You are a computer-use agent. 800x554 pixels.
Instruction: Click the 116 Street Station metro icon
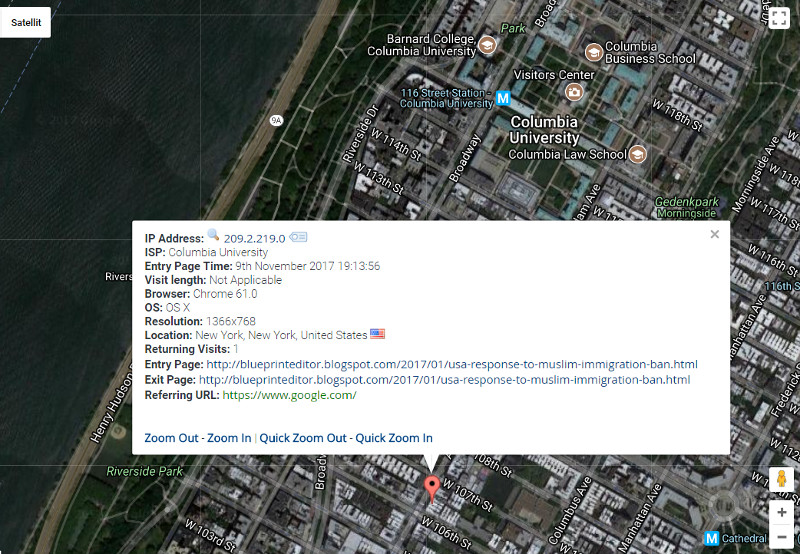click(x=503, y=97)
